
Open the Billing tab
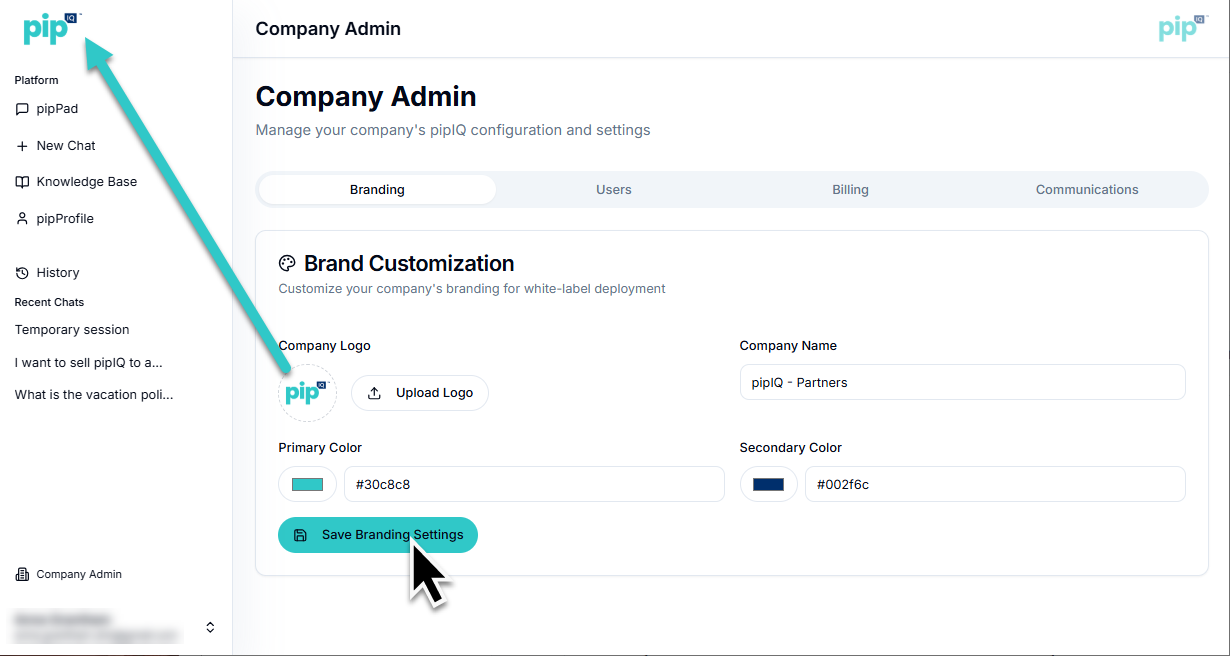[850, 189]
